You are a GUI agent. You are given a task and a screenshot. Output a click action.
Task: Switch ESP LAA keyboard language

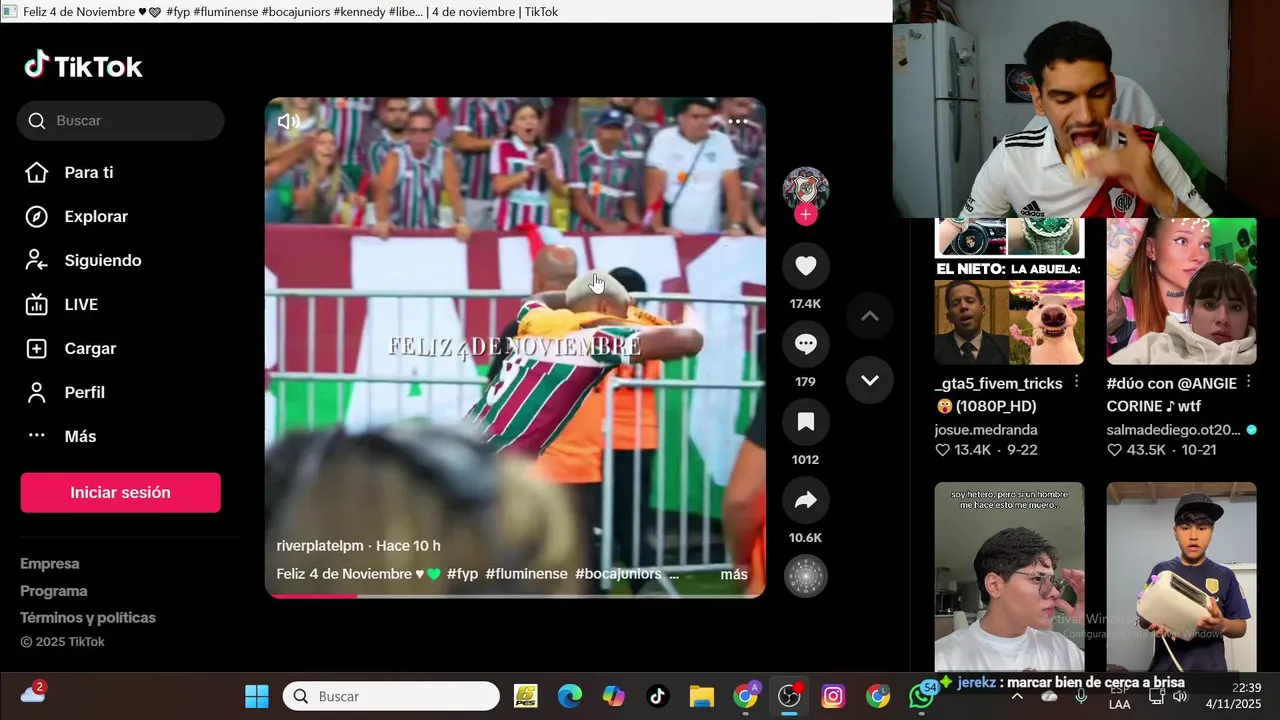(1119, 697)
